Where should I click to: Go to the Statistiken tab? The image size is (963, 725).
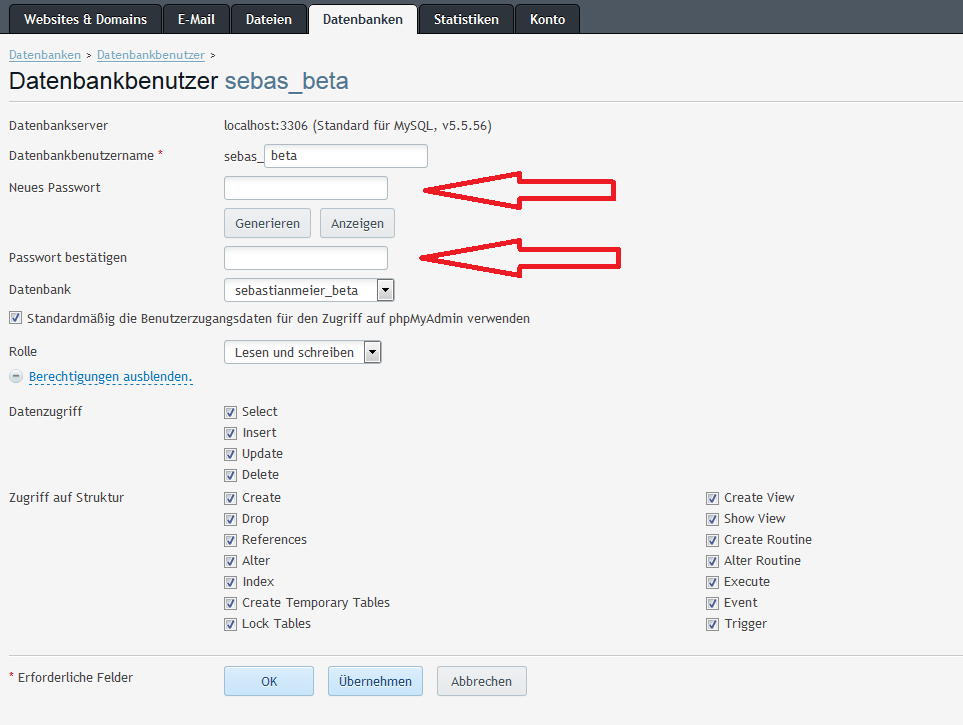click(466, 19)
